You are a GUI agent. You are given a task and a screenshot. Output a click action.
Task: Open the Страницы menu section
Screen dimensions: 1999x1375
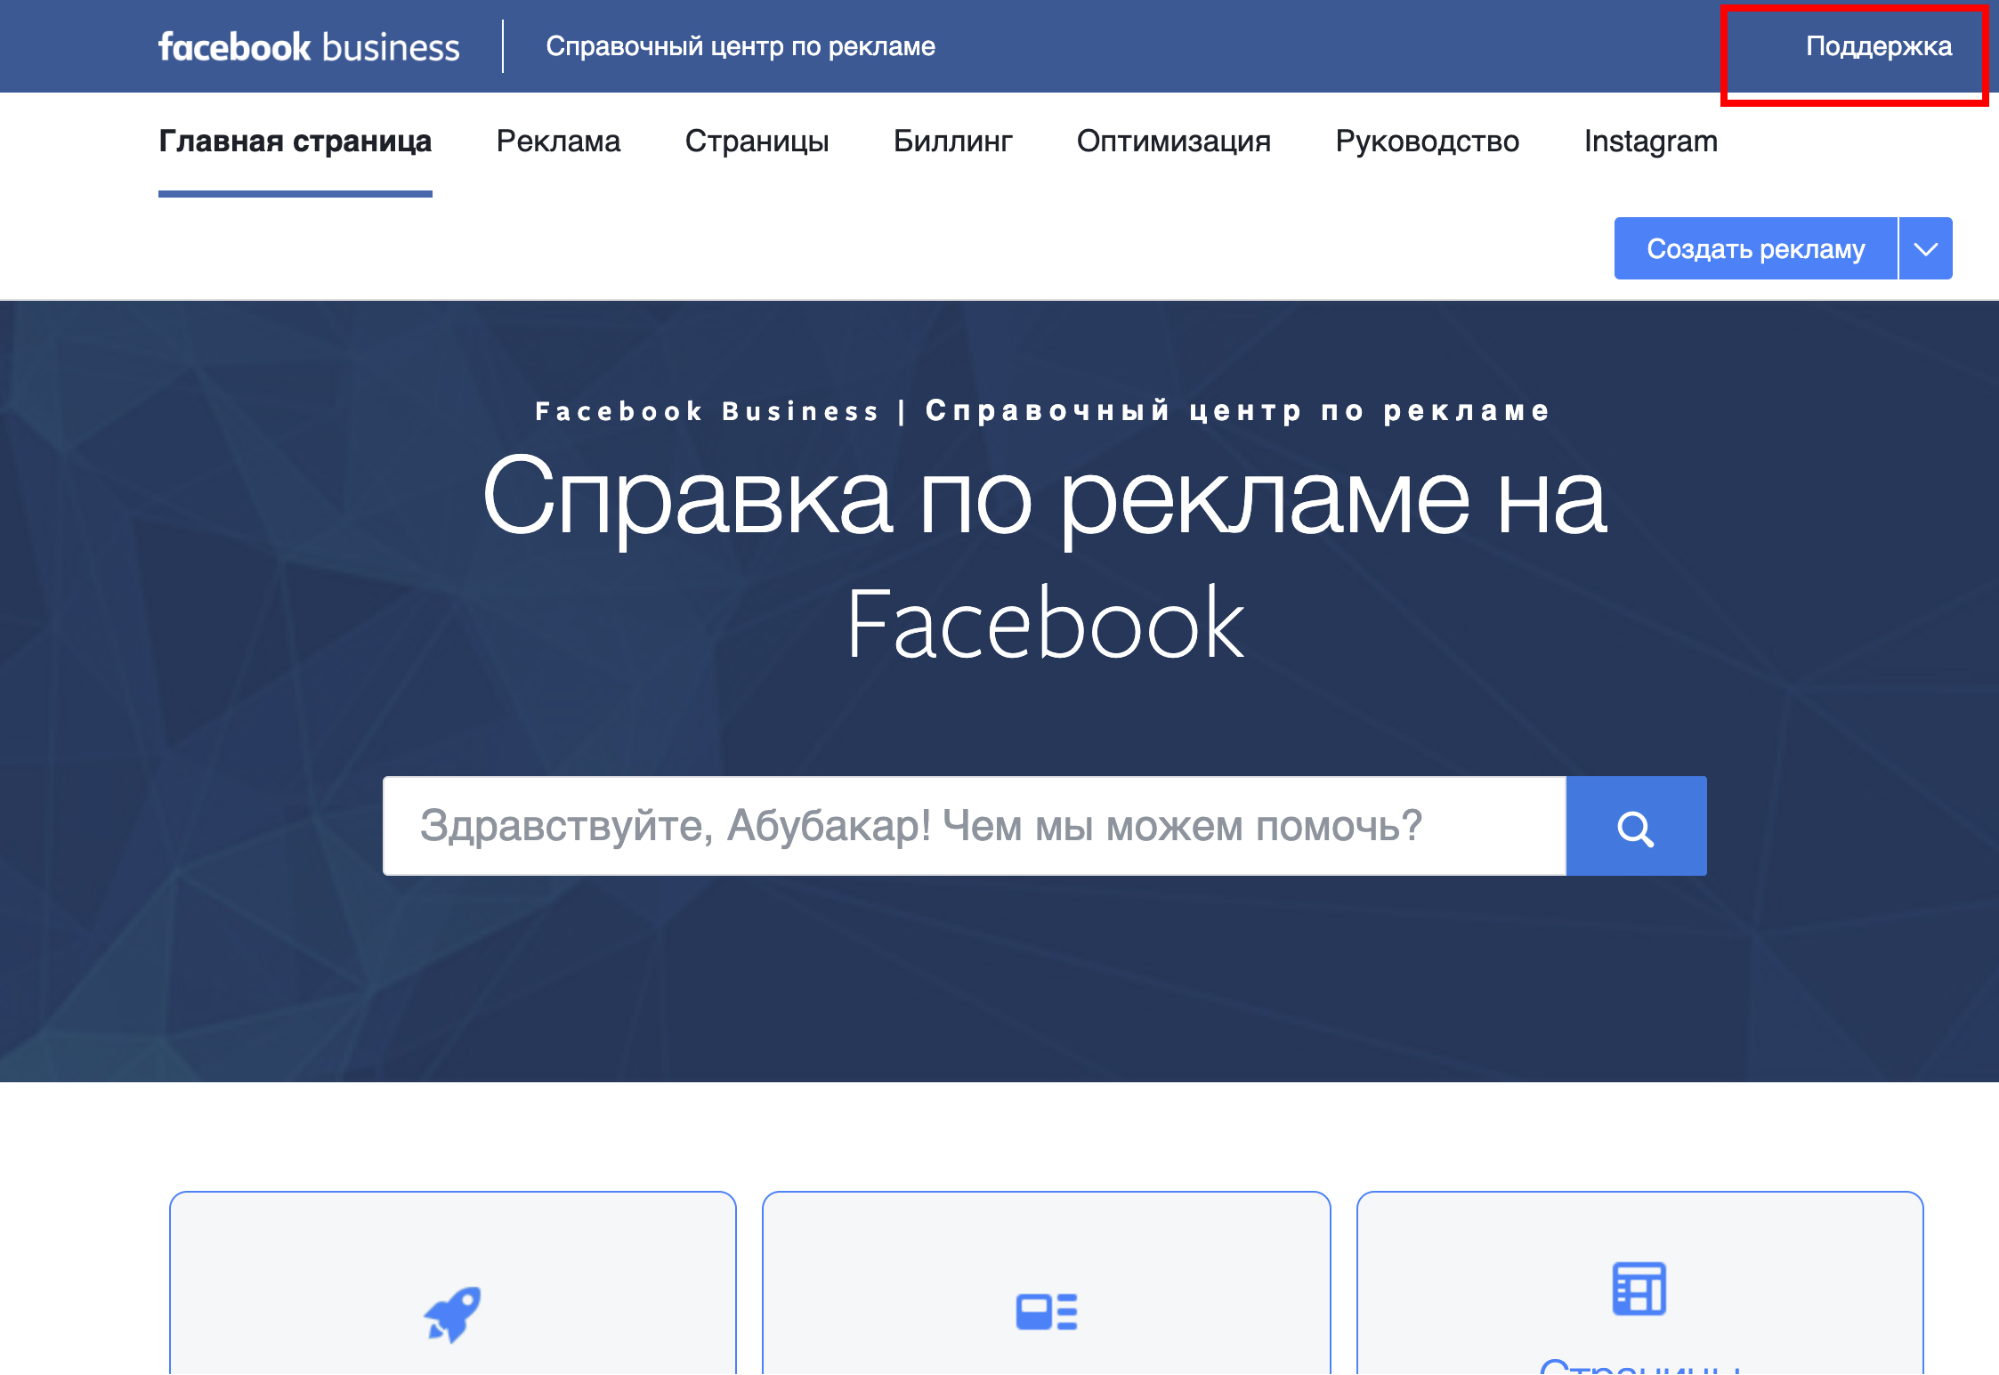[758, 140]
